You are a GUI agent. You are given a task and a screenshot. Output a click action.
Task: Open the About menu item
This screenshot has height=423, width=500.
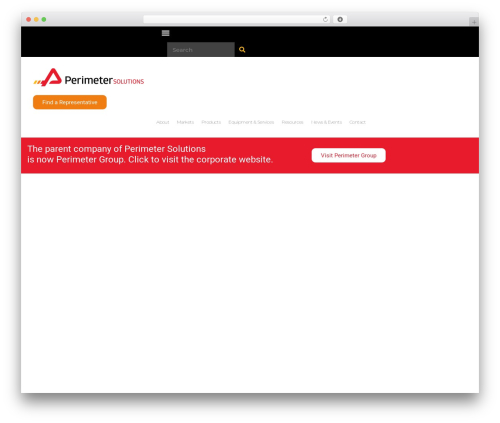[163, 122]
